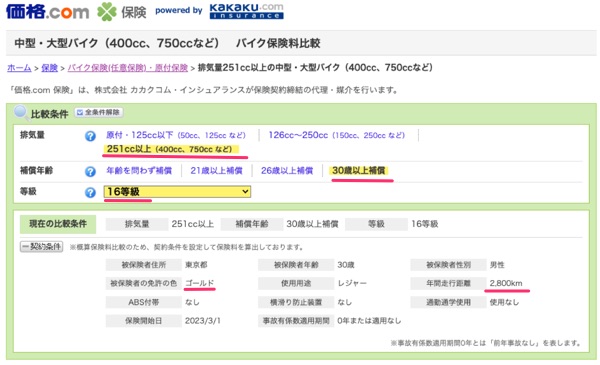Select 原付・125cc以下 displacement option
The image size is (600, 365).
(176, 135)
